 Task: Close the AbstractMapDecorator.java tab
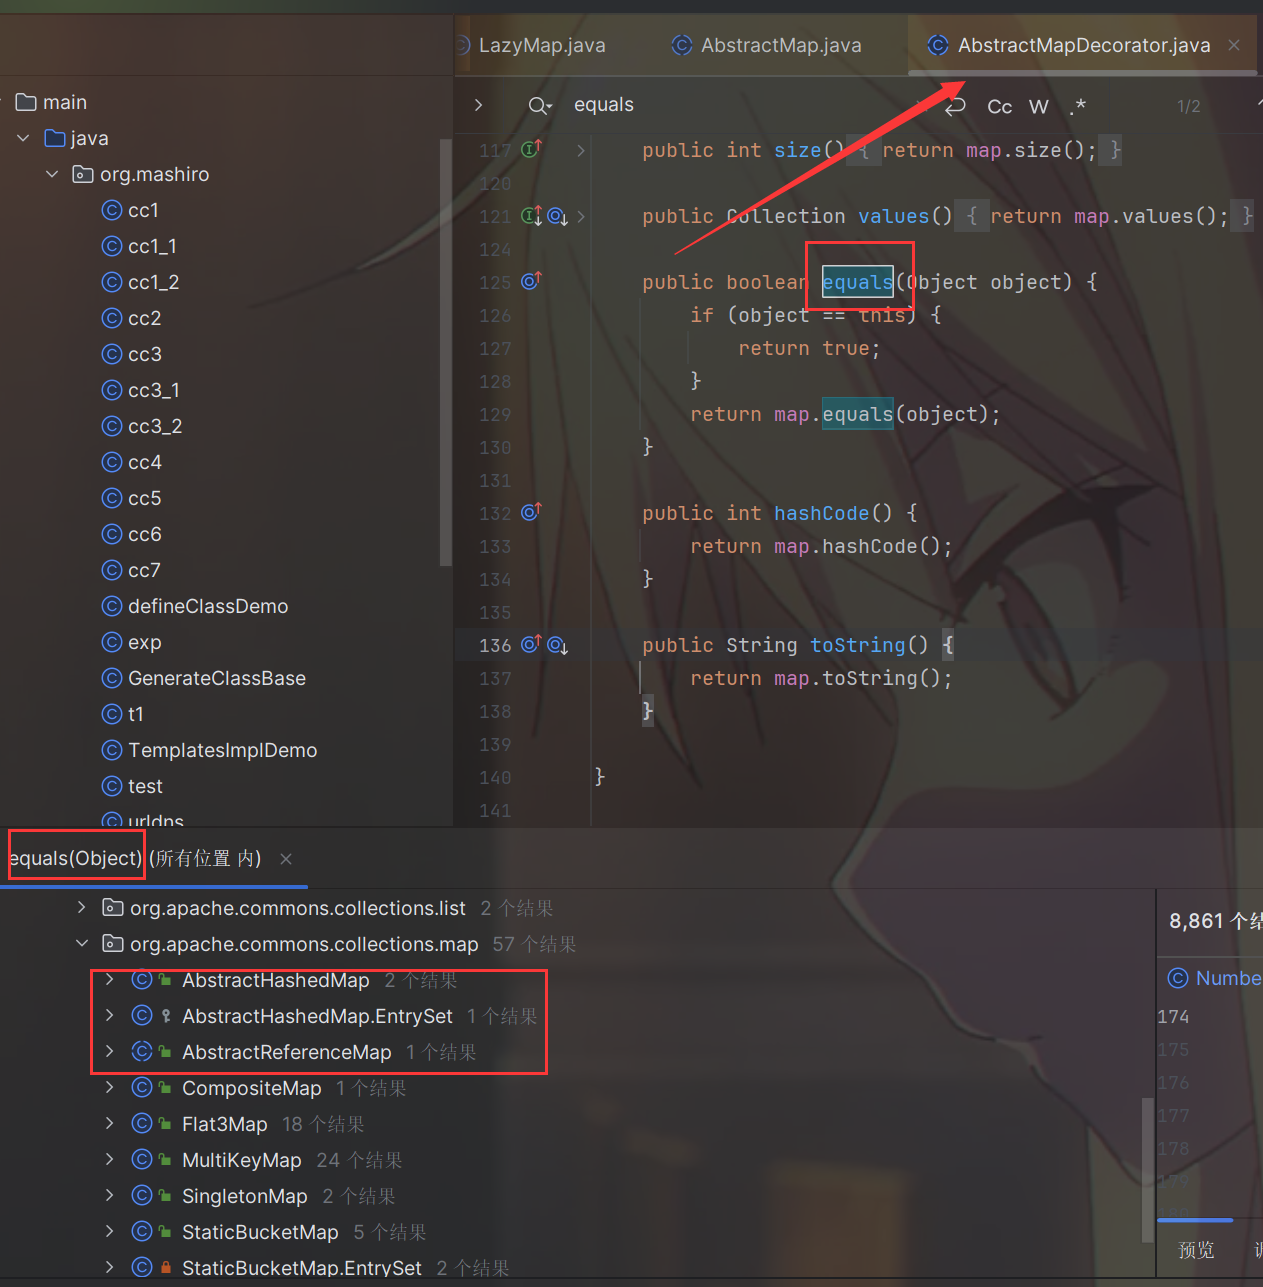(x=1234, y=45)
